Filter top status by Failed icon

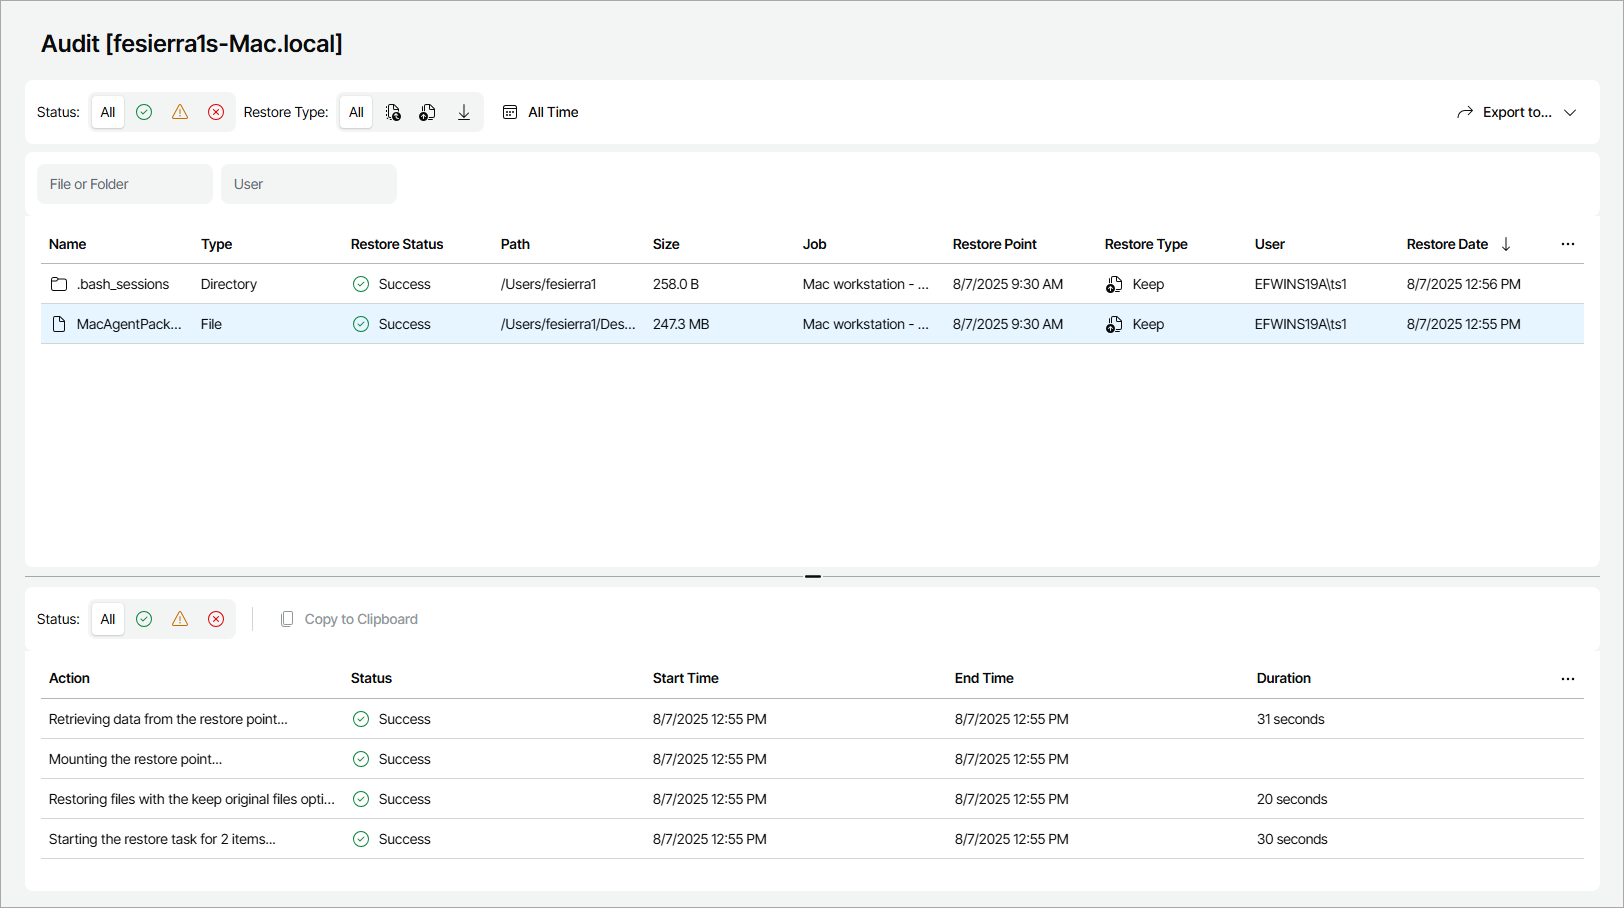coord(216,112)
